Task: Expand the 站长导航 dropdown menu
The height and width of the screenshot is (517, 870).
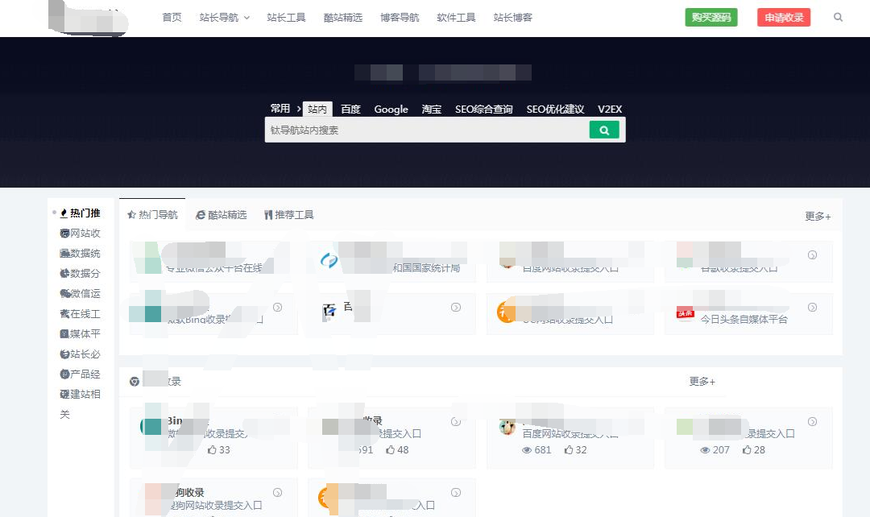Action: click(x=224, y=18)
